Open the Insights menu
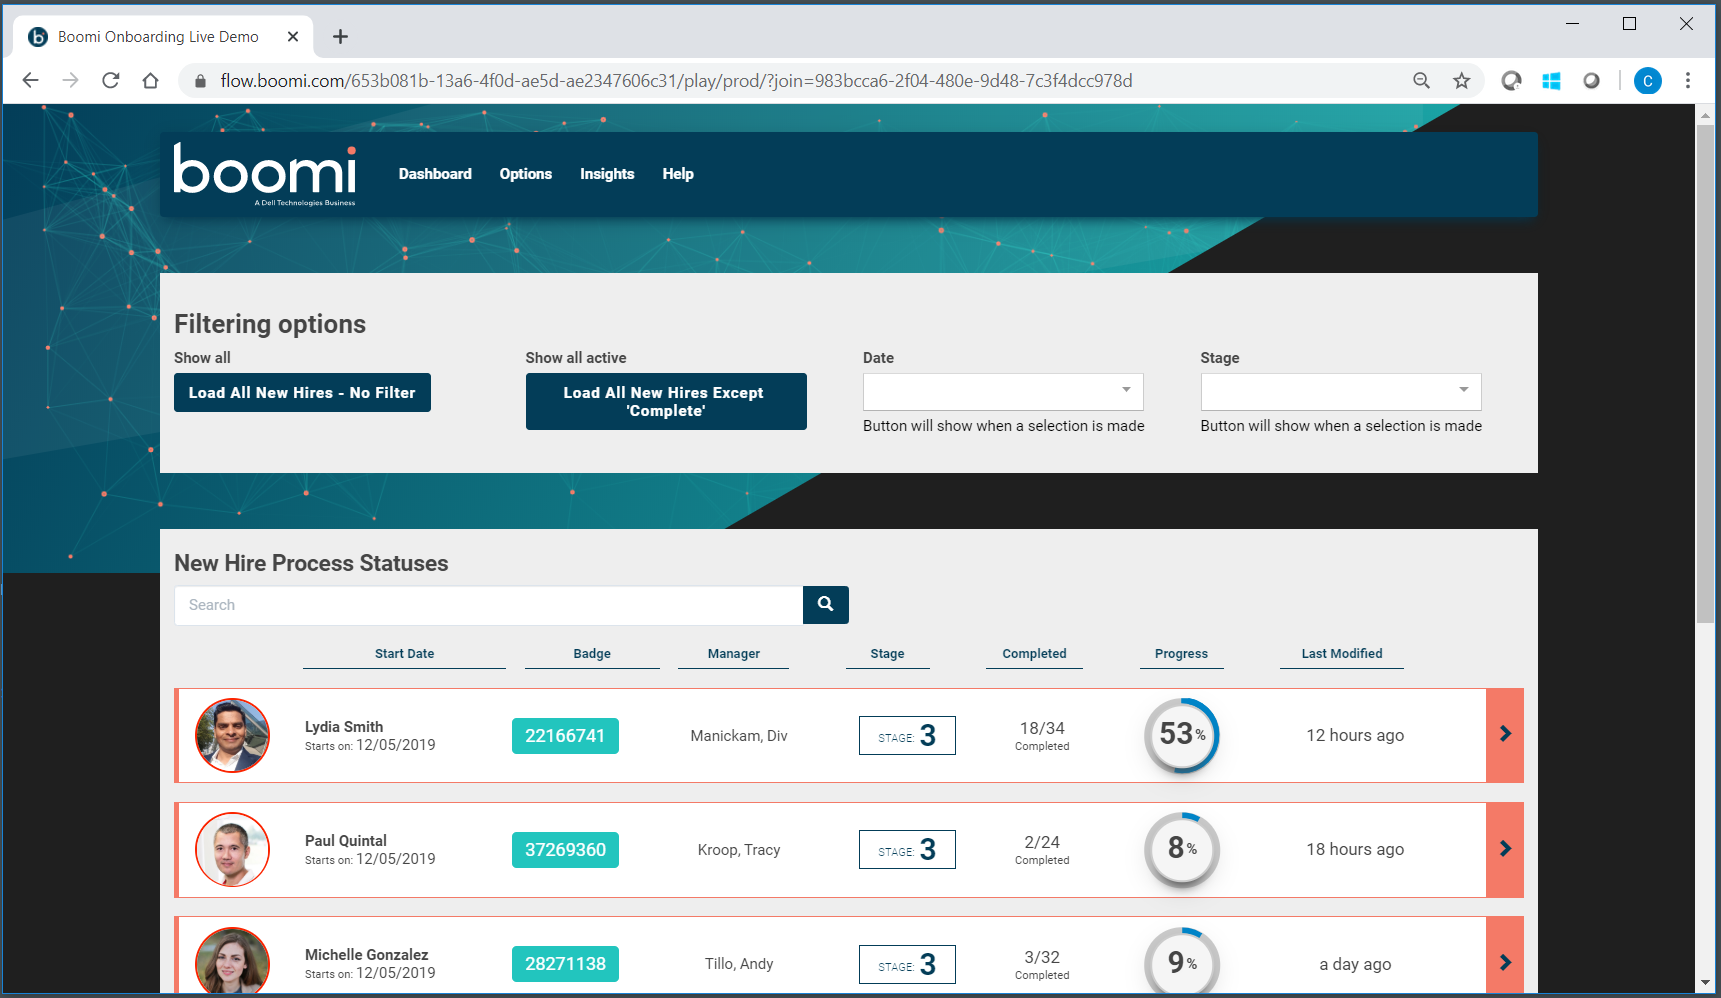 pos(607,174)
